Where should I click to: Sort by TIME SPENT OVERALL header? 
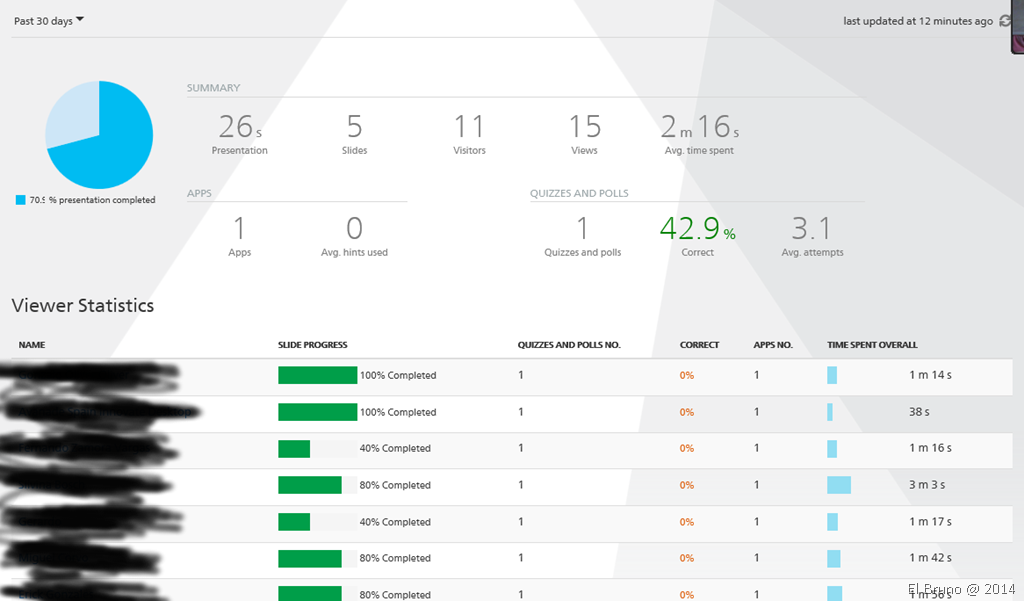click(x=872, y=345)
